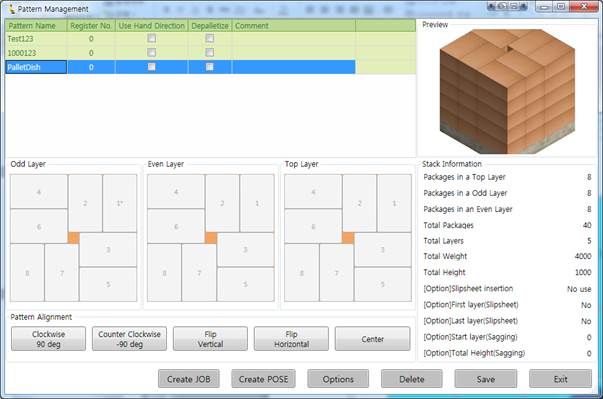Select package 1 in Even Layer
The height and width of the screenshot is (399, 603).
pos(257,203)
